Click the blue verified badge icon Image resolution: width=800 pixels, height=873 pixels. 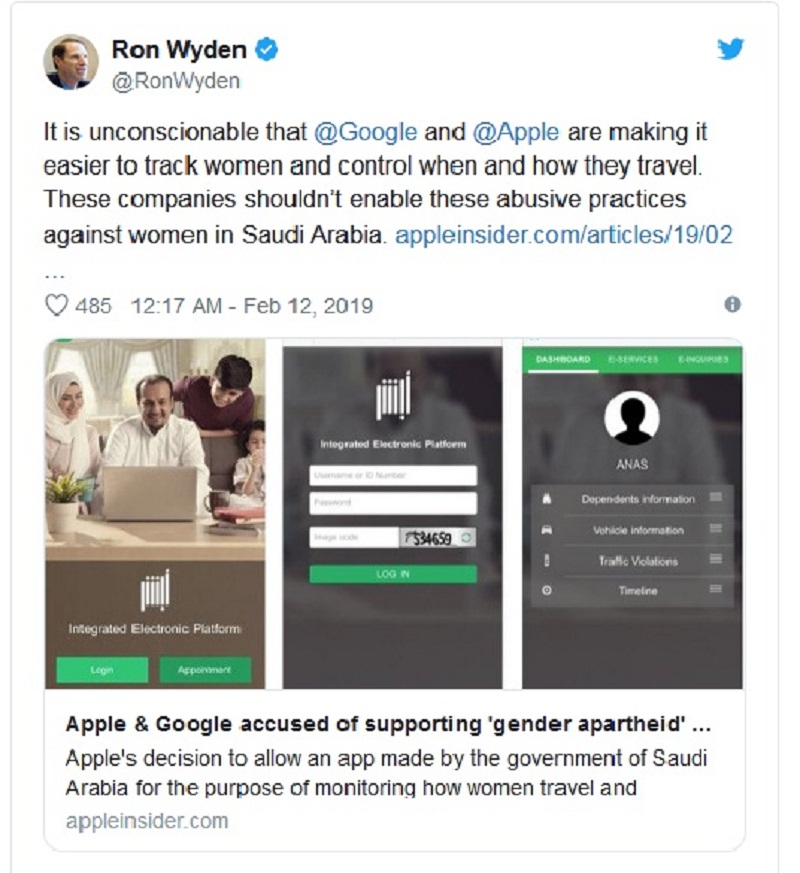267,49
